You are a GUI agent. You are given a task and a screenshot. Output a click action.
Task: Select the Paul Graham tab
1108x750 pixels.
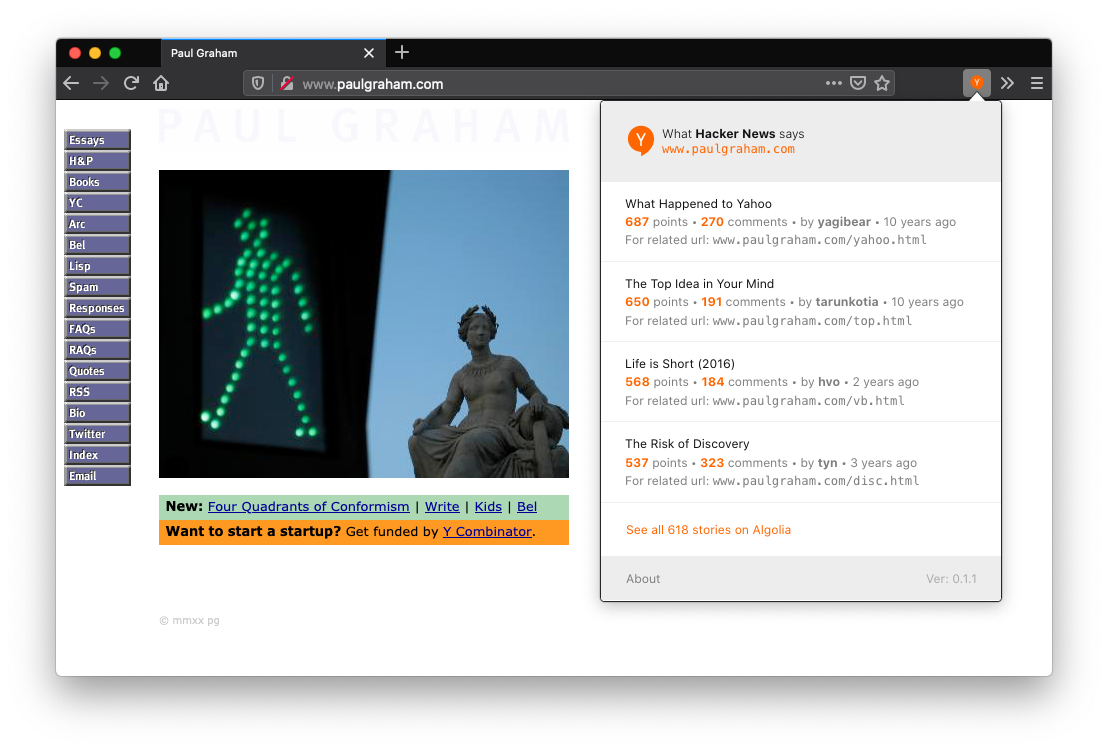tap(273, 53)
